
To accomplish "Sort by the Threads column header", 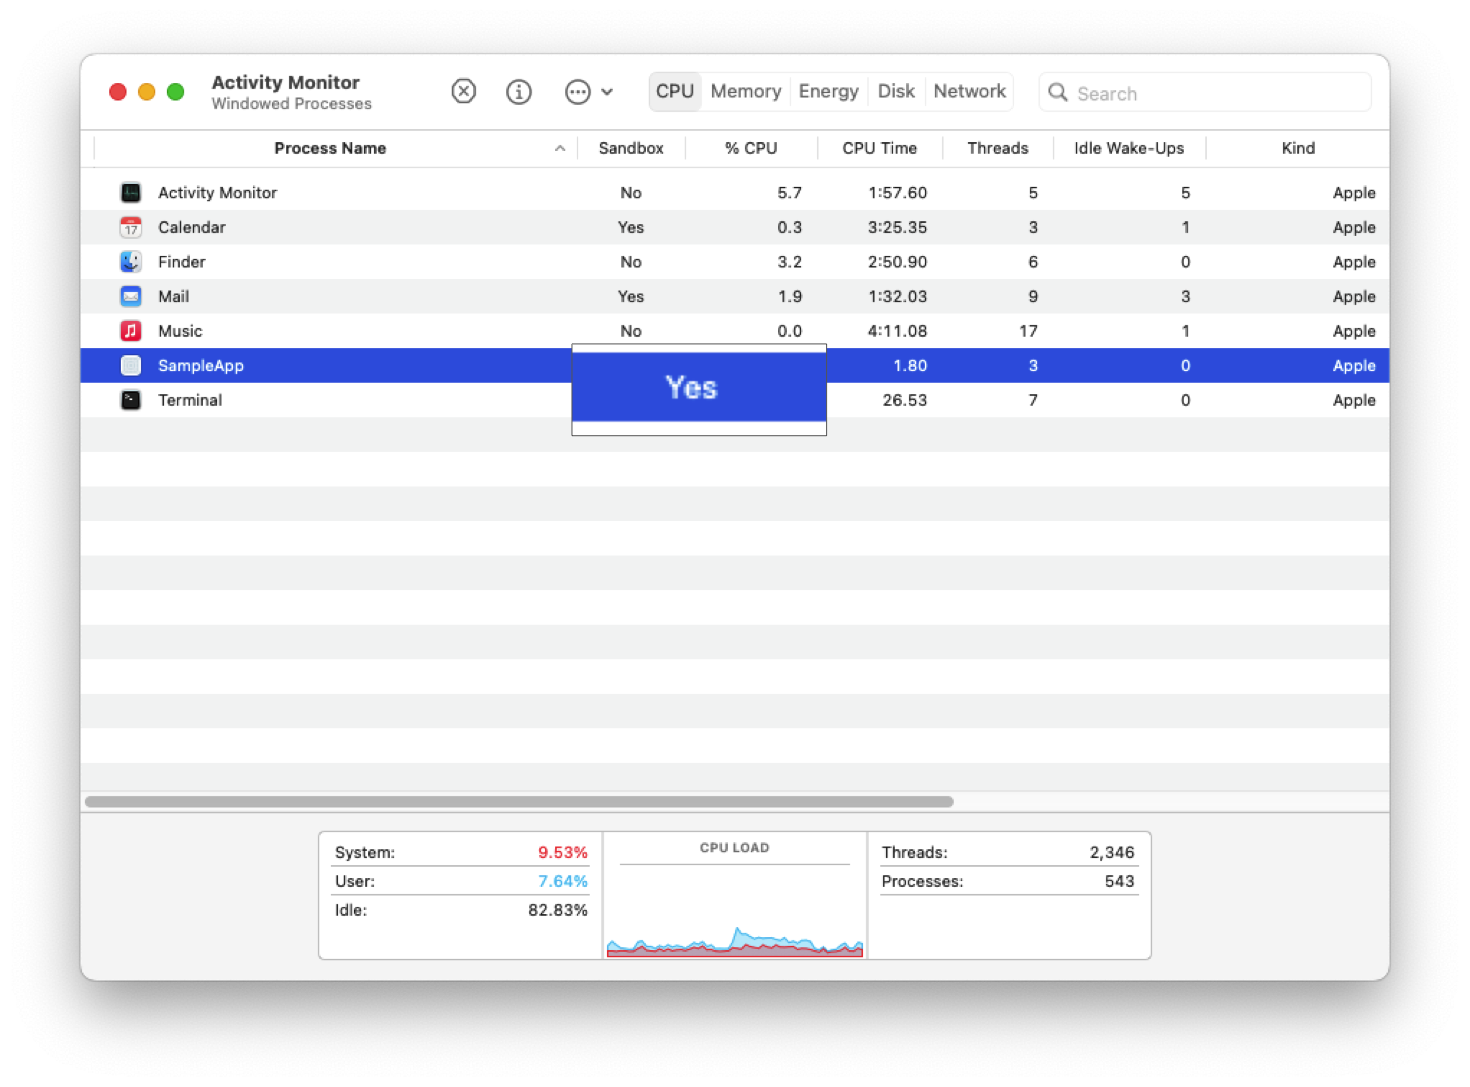I will tap(997, 149).
